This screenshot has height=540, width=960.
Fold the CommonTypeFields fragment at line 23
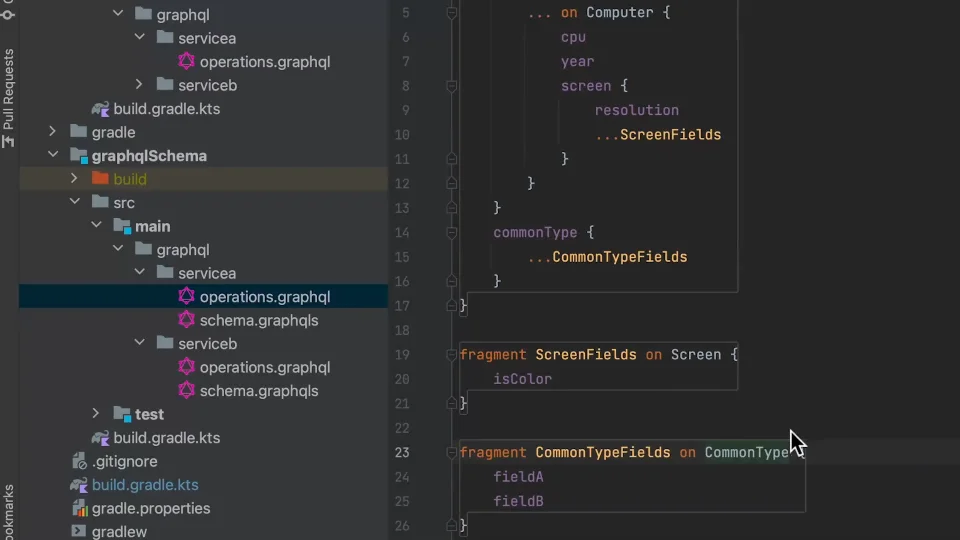[452, 453]
